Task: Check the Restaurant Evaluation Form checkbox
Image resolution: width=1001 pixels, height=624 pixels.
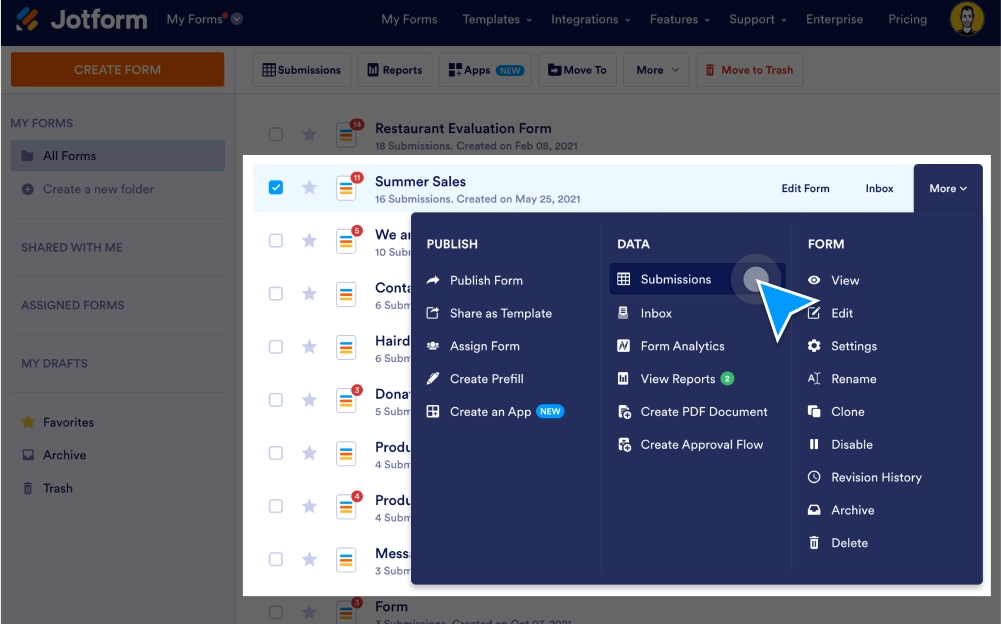Action: (x=276, y=133)
